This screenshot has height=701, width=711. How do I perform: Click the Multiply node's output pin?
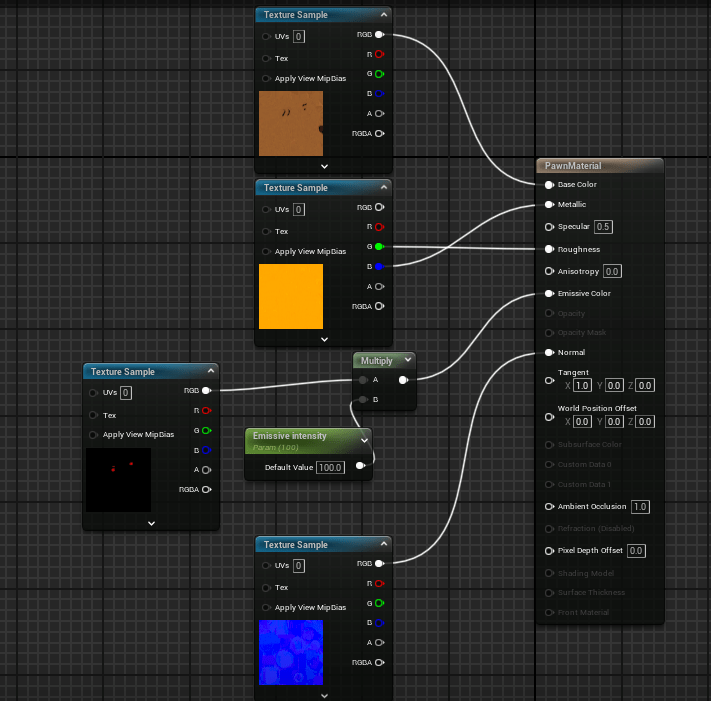click(x=403, y=380)
